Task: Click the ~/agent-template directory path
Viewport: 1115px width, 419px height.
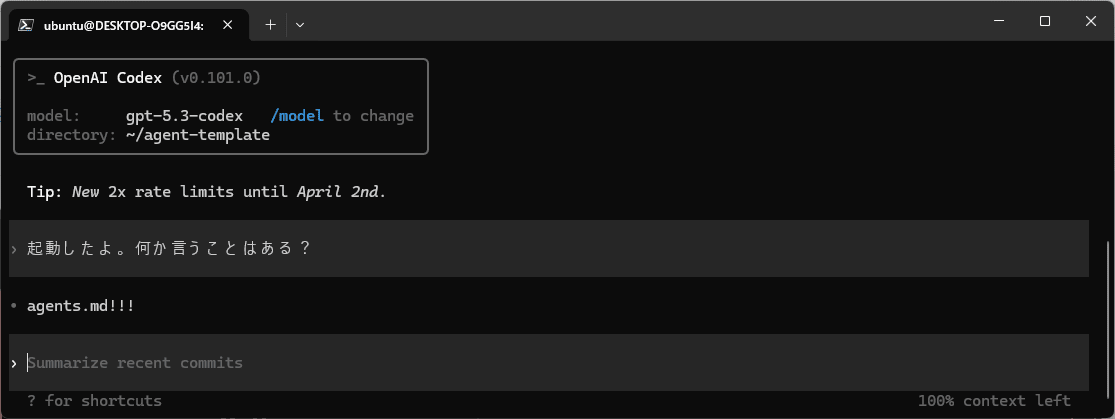Action: (x=198, y=135)
